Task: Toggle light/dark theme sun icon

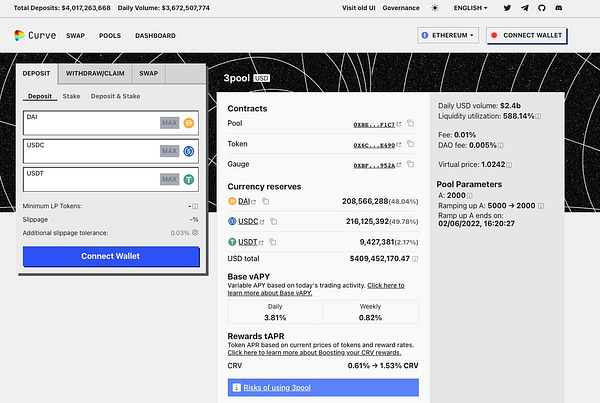Action: (435, 8)
